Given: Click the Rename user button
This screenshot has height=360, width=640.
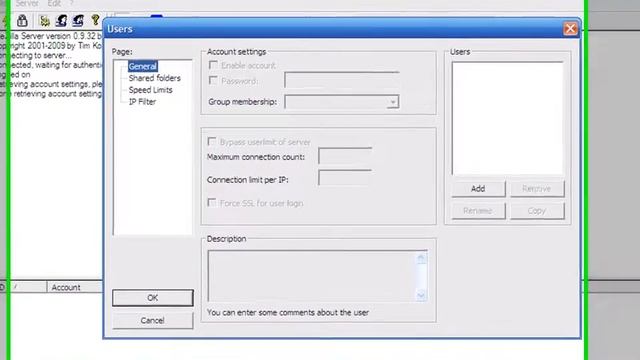Looking at the screenshot, I should pos(478,211).
